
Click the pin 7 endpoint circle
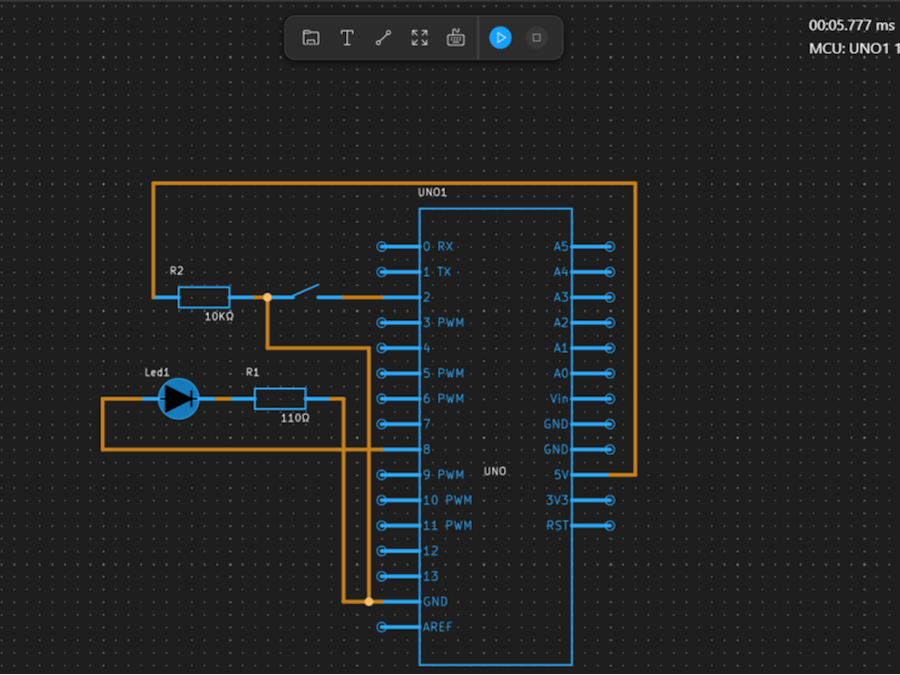tap(382, 424)
